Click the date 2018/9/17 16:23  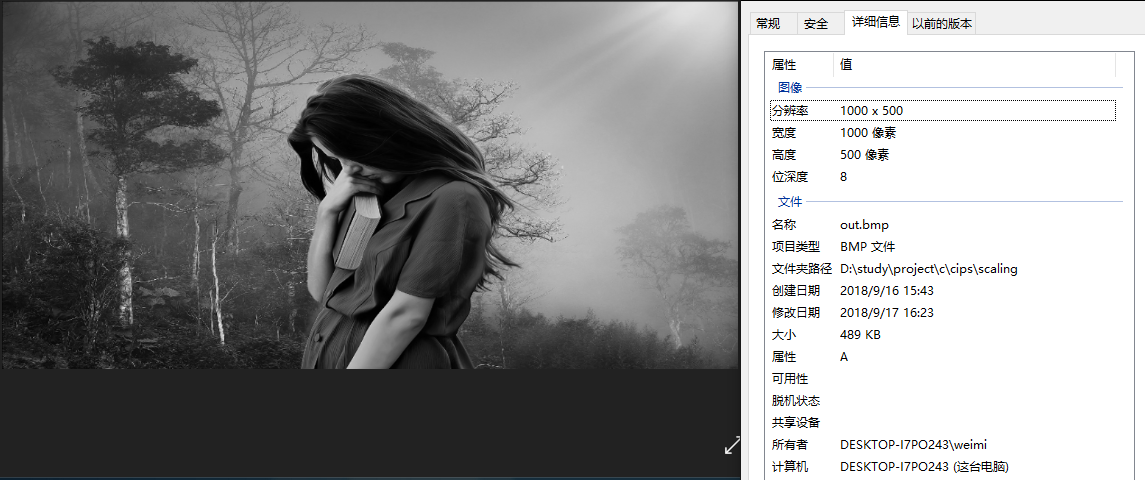887,313
